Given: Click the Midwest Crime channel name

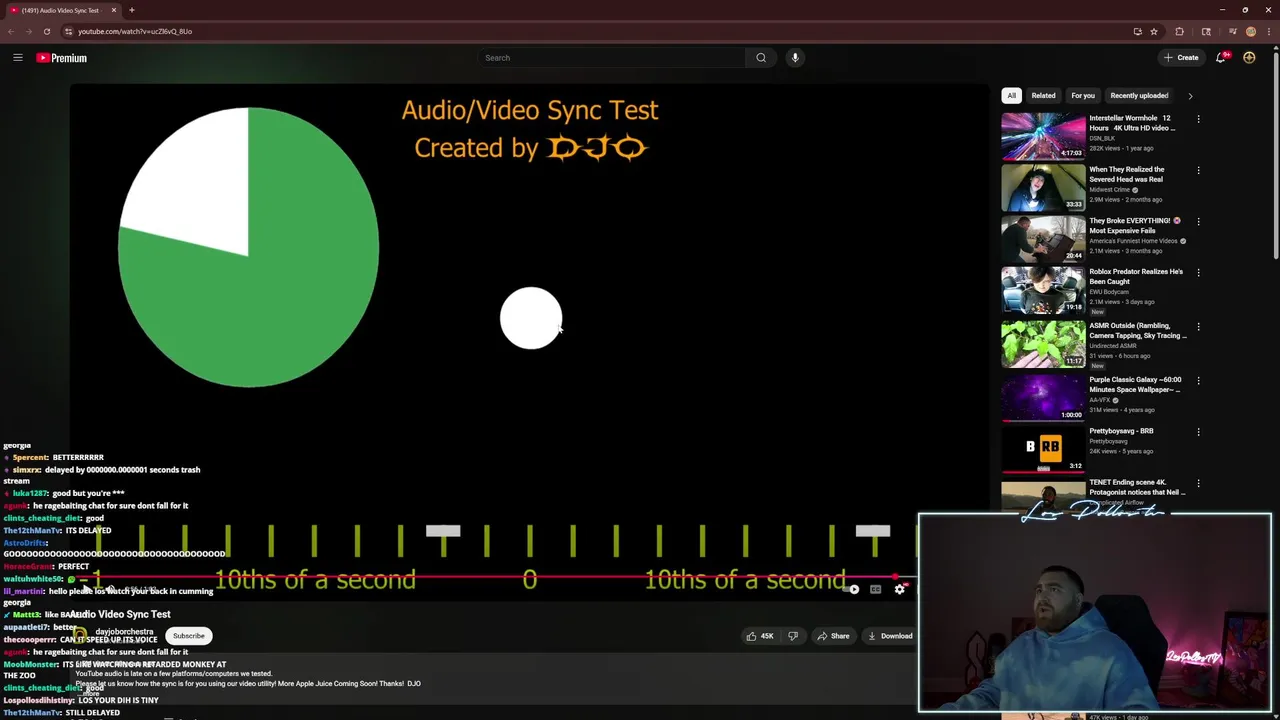Looking at the screenshot, I should pyautogui.click(x=1109, y=189).
